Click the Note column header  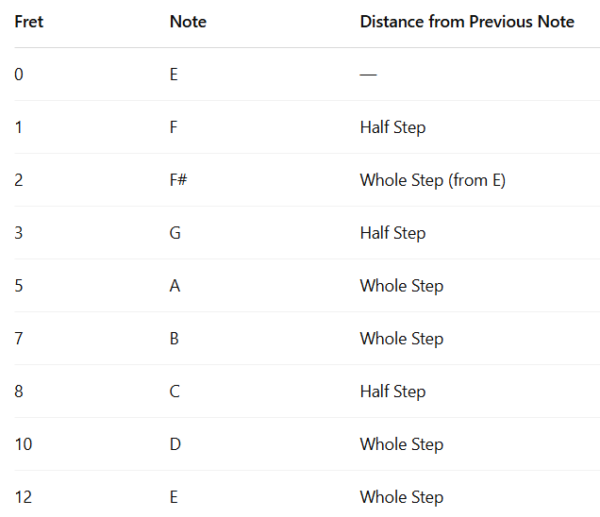[188, 22]
